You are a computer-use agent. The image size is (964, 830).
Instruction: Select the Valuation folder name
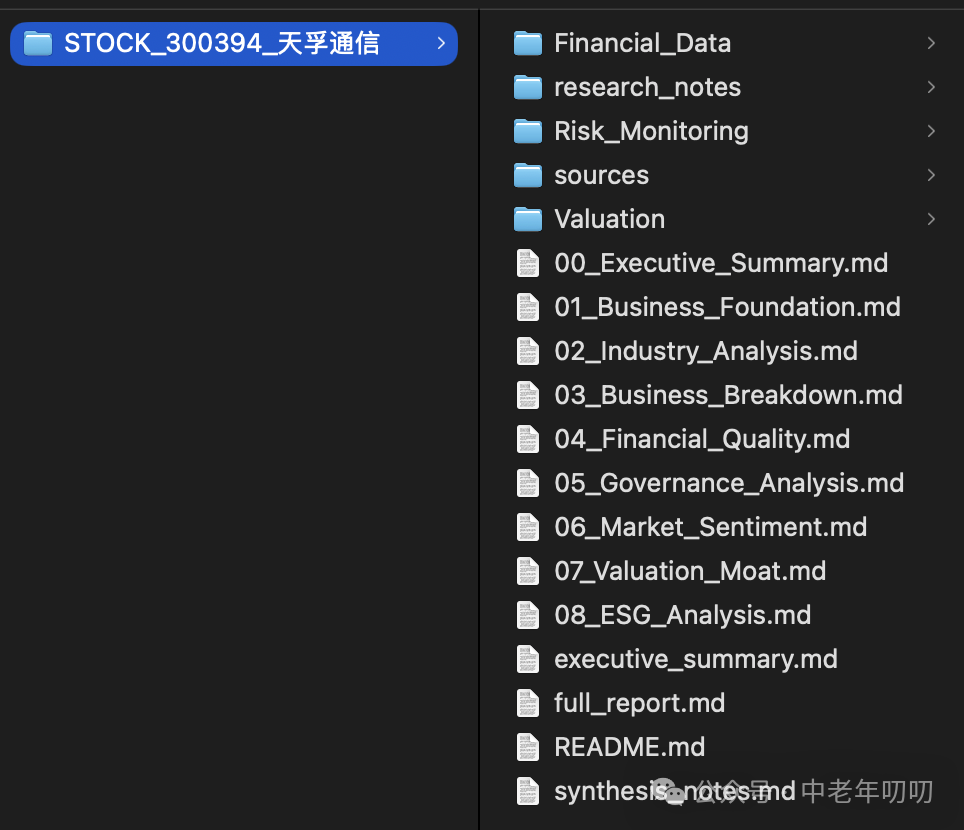click(610, 219)
